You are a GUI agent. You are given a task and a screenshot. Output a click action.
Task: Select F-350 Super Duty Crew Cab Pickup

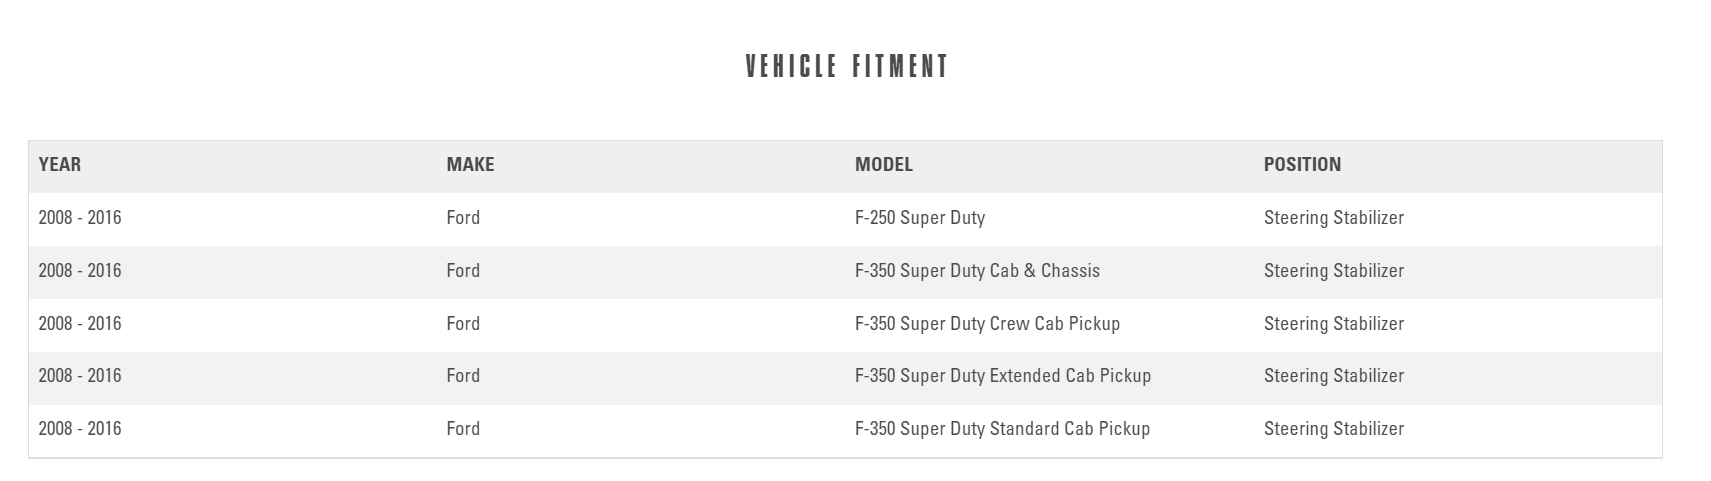pos(986,324)
